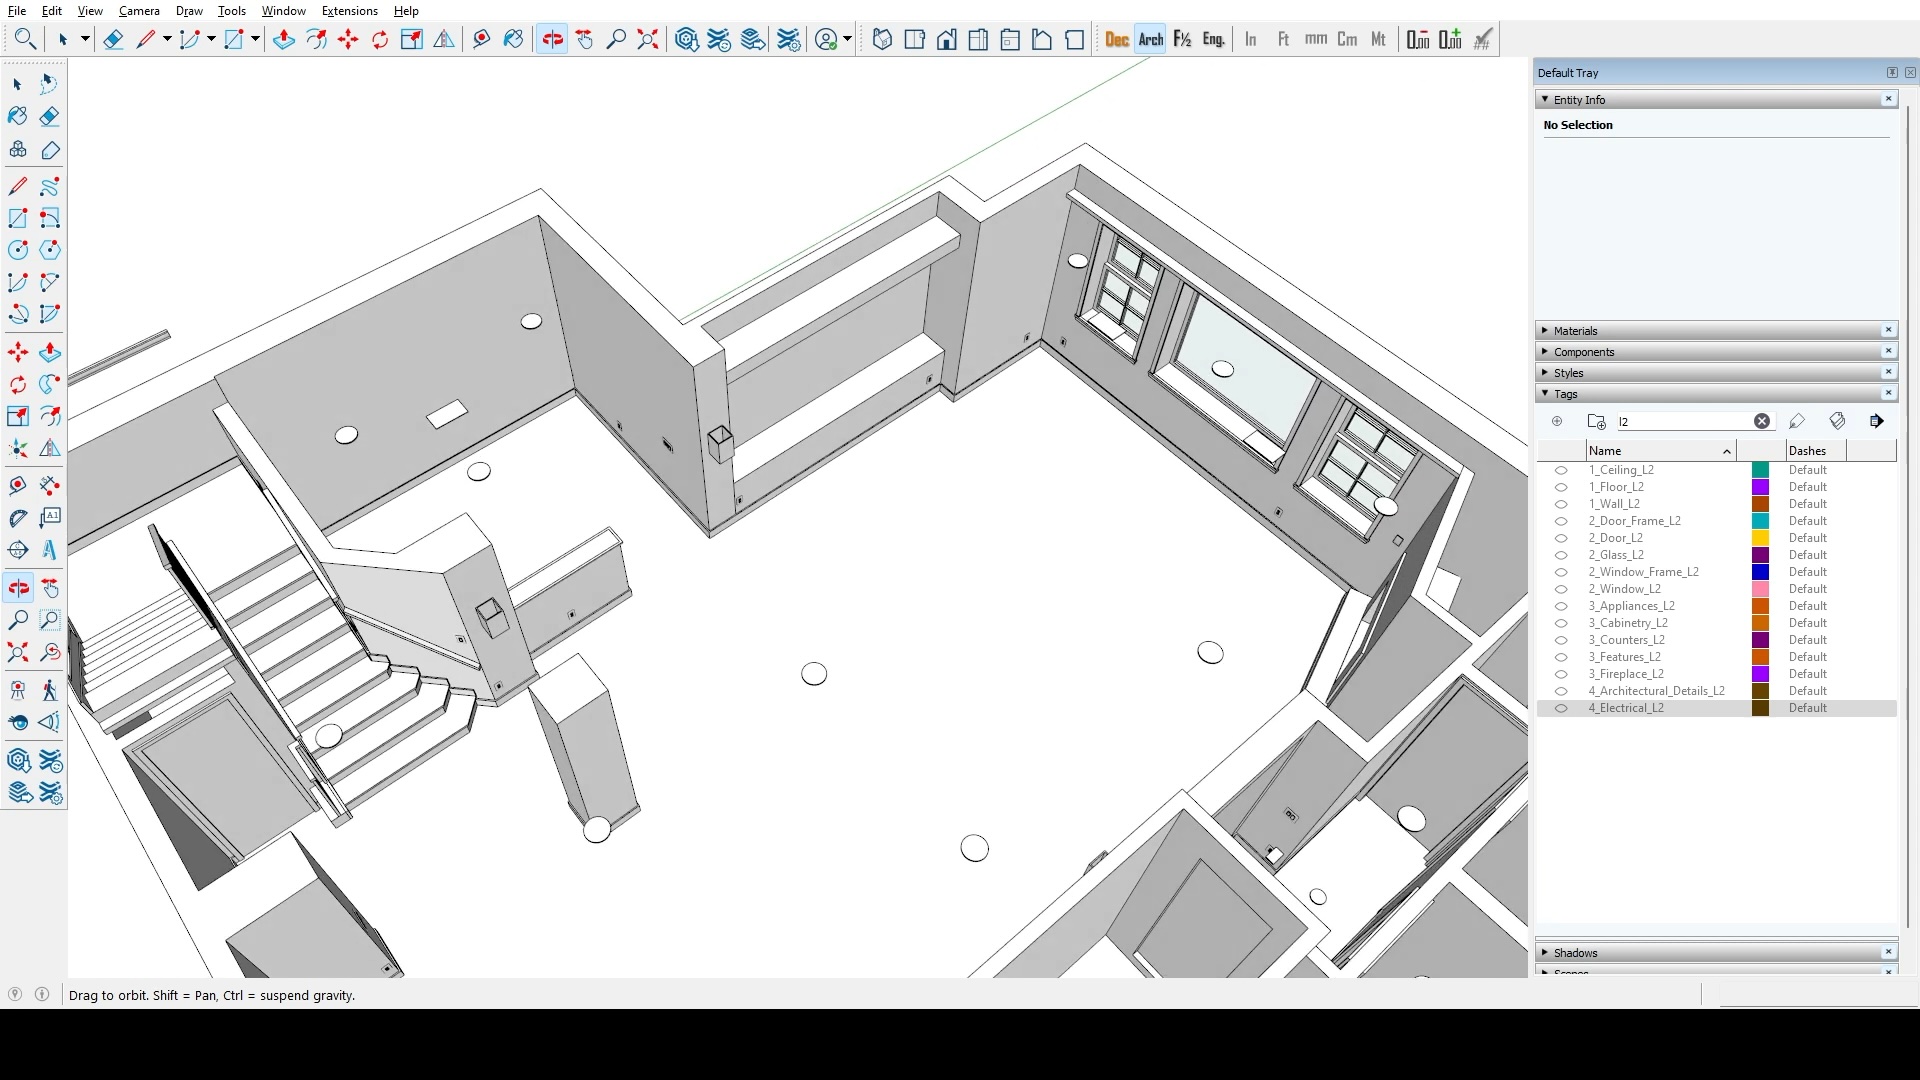Viewport: 1920px width, 1080px height.
Task: Open the Tags details arrow menu
Action: coord(1876,422)
